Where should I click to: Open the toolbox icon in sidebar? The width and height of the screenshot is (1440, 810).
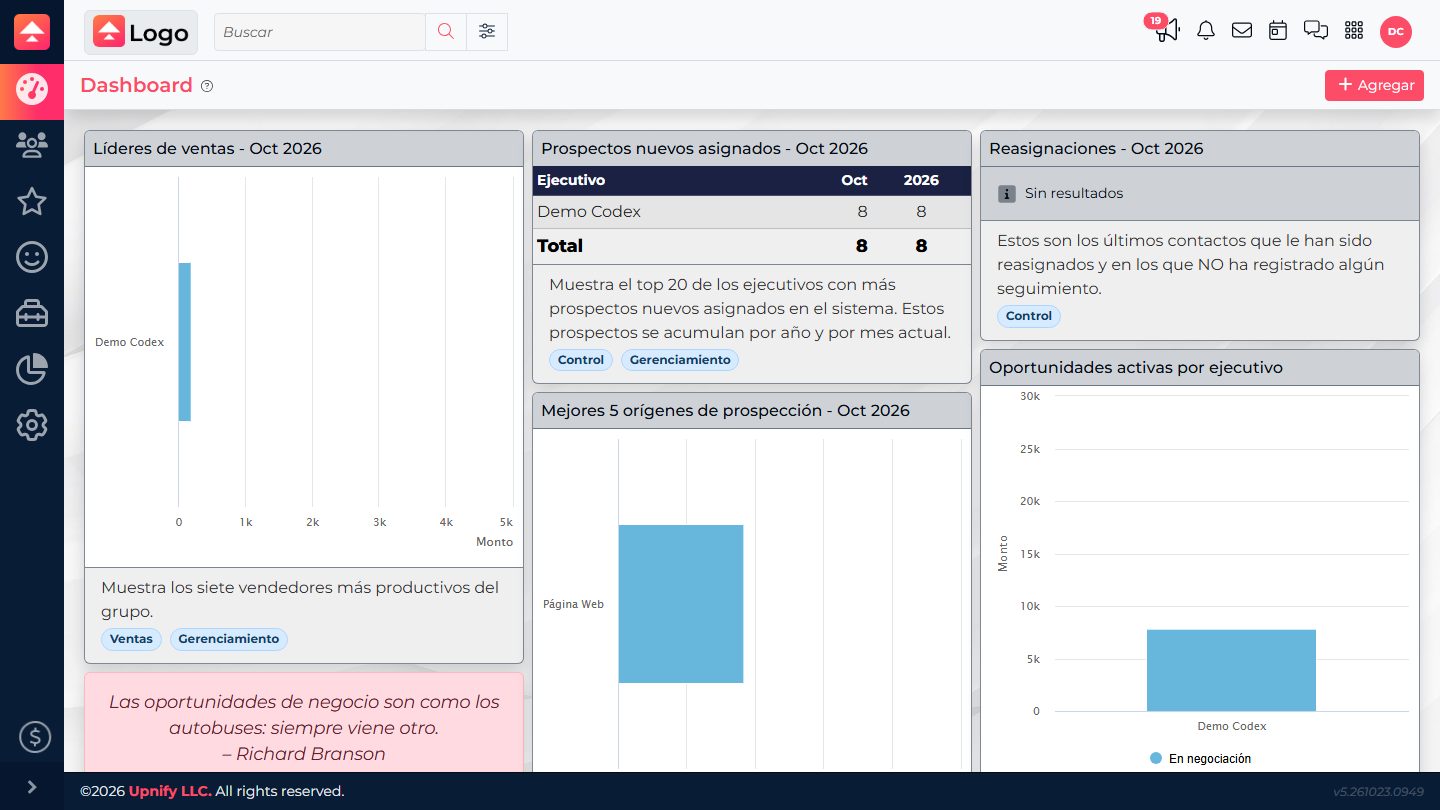click(32, 314)
